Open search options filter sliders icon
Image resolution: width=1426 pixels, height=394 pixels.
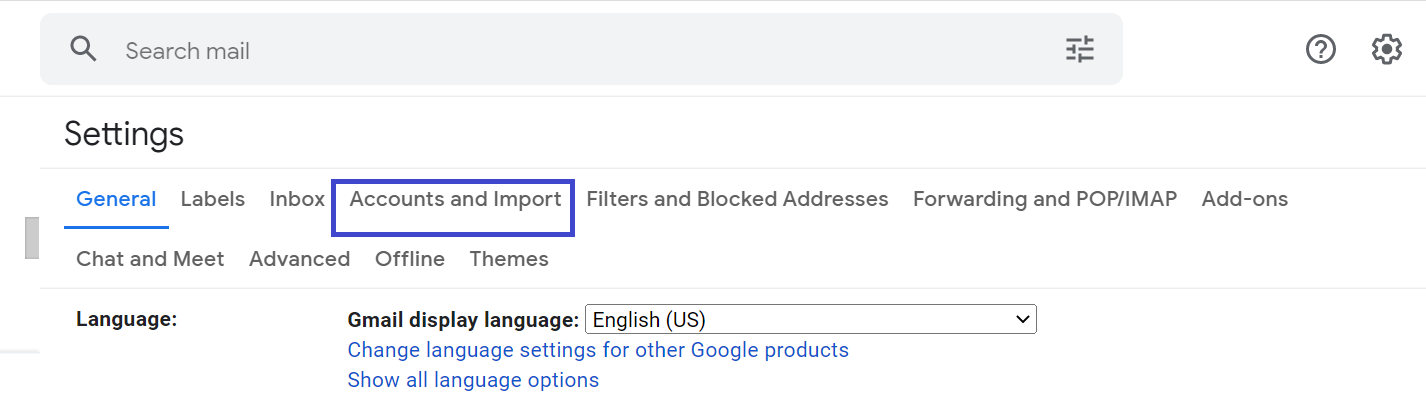(x=1080, y=49)
